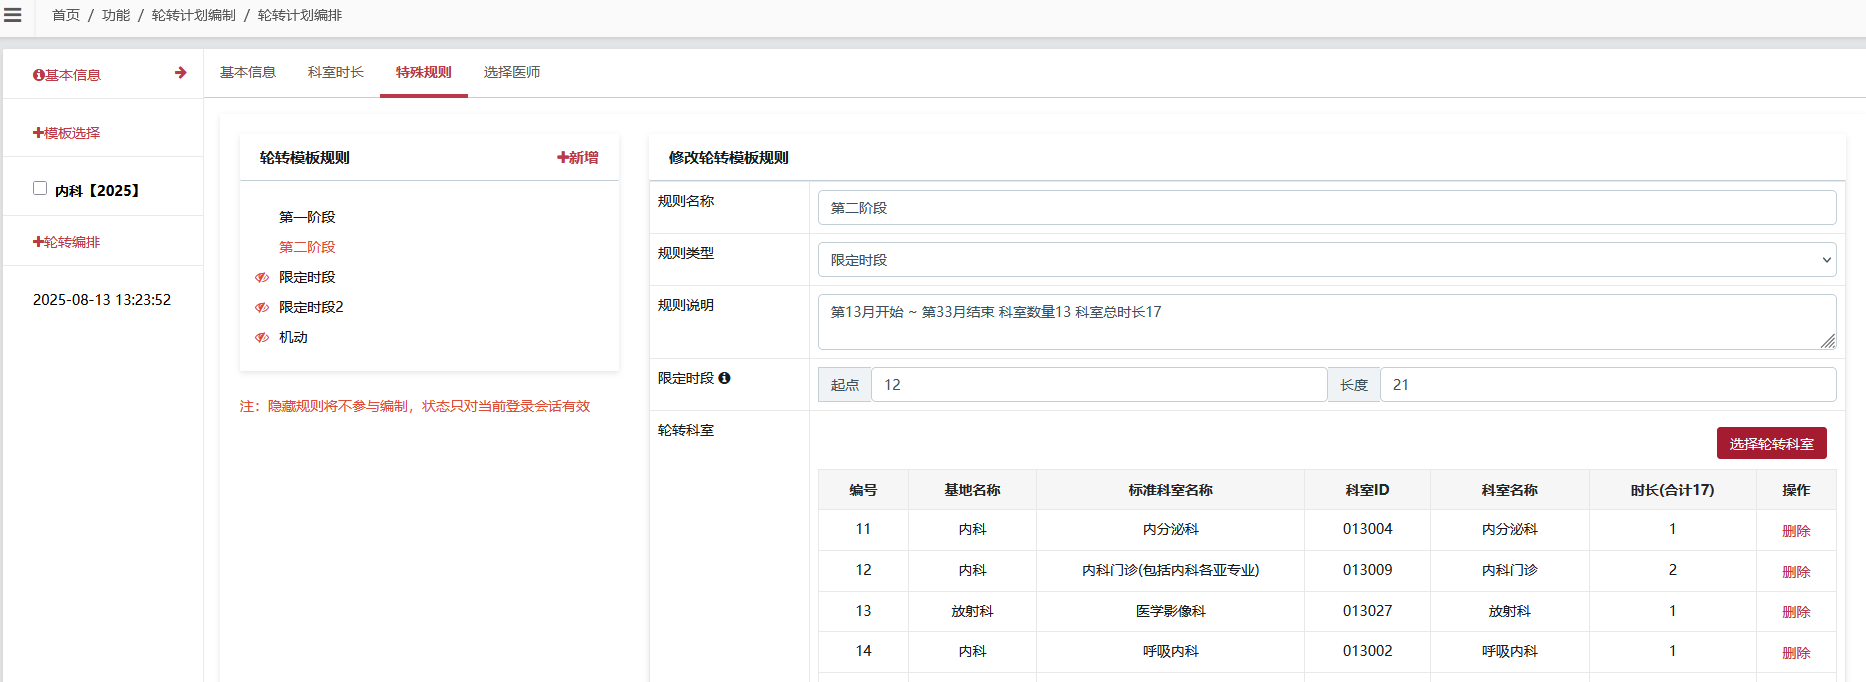Select the 第一阶段 rule

coord(307,217)
